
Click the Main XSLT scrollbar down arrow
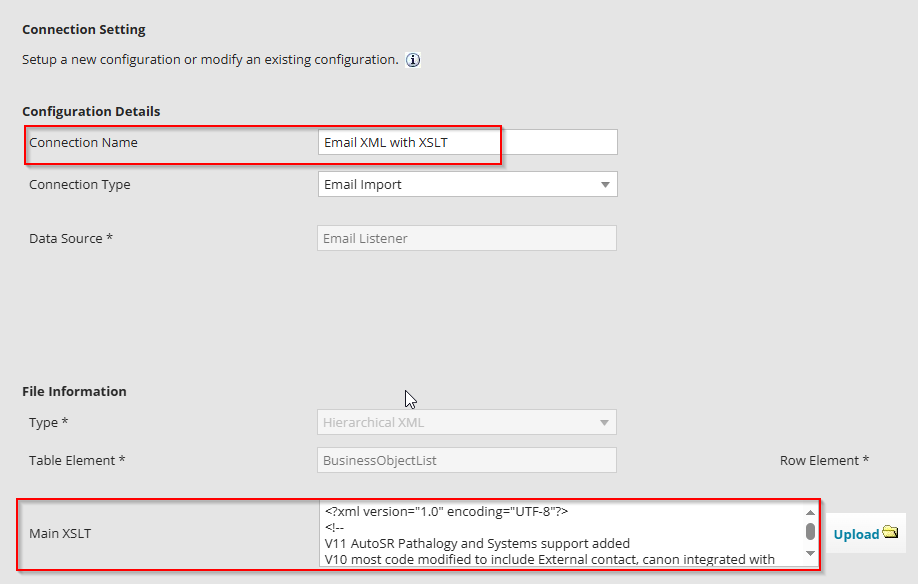(x=810, y=554)
